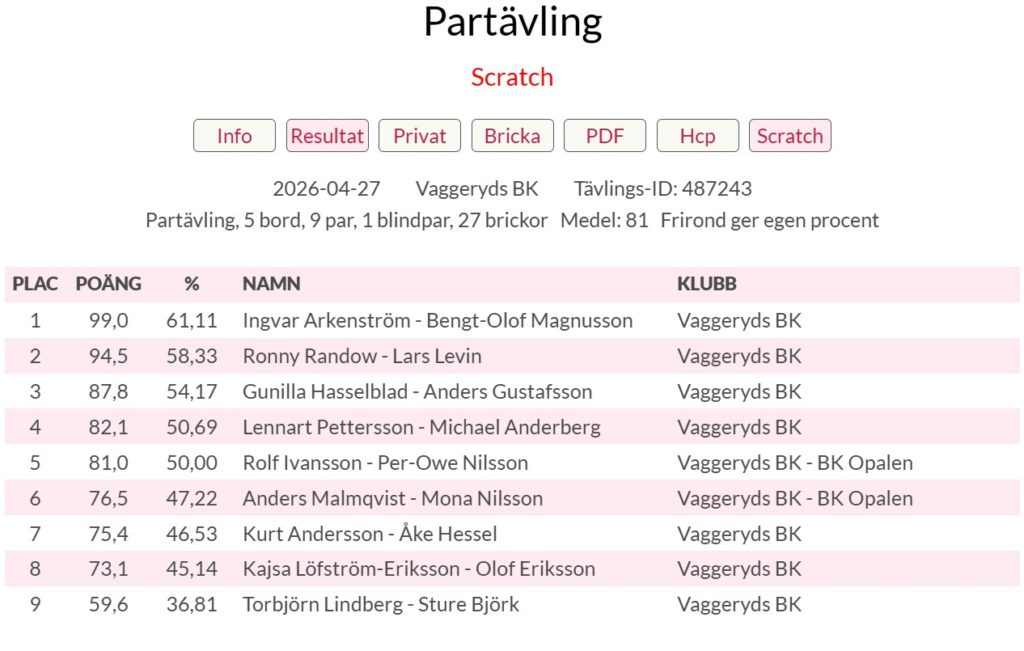
Task: Click the POÄNG column header
Action: (108, 284)
